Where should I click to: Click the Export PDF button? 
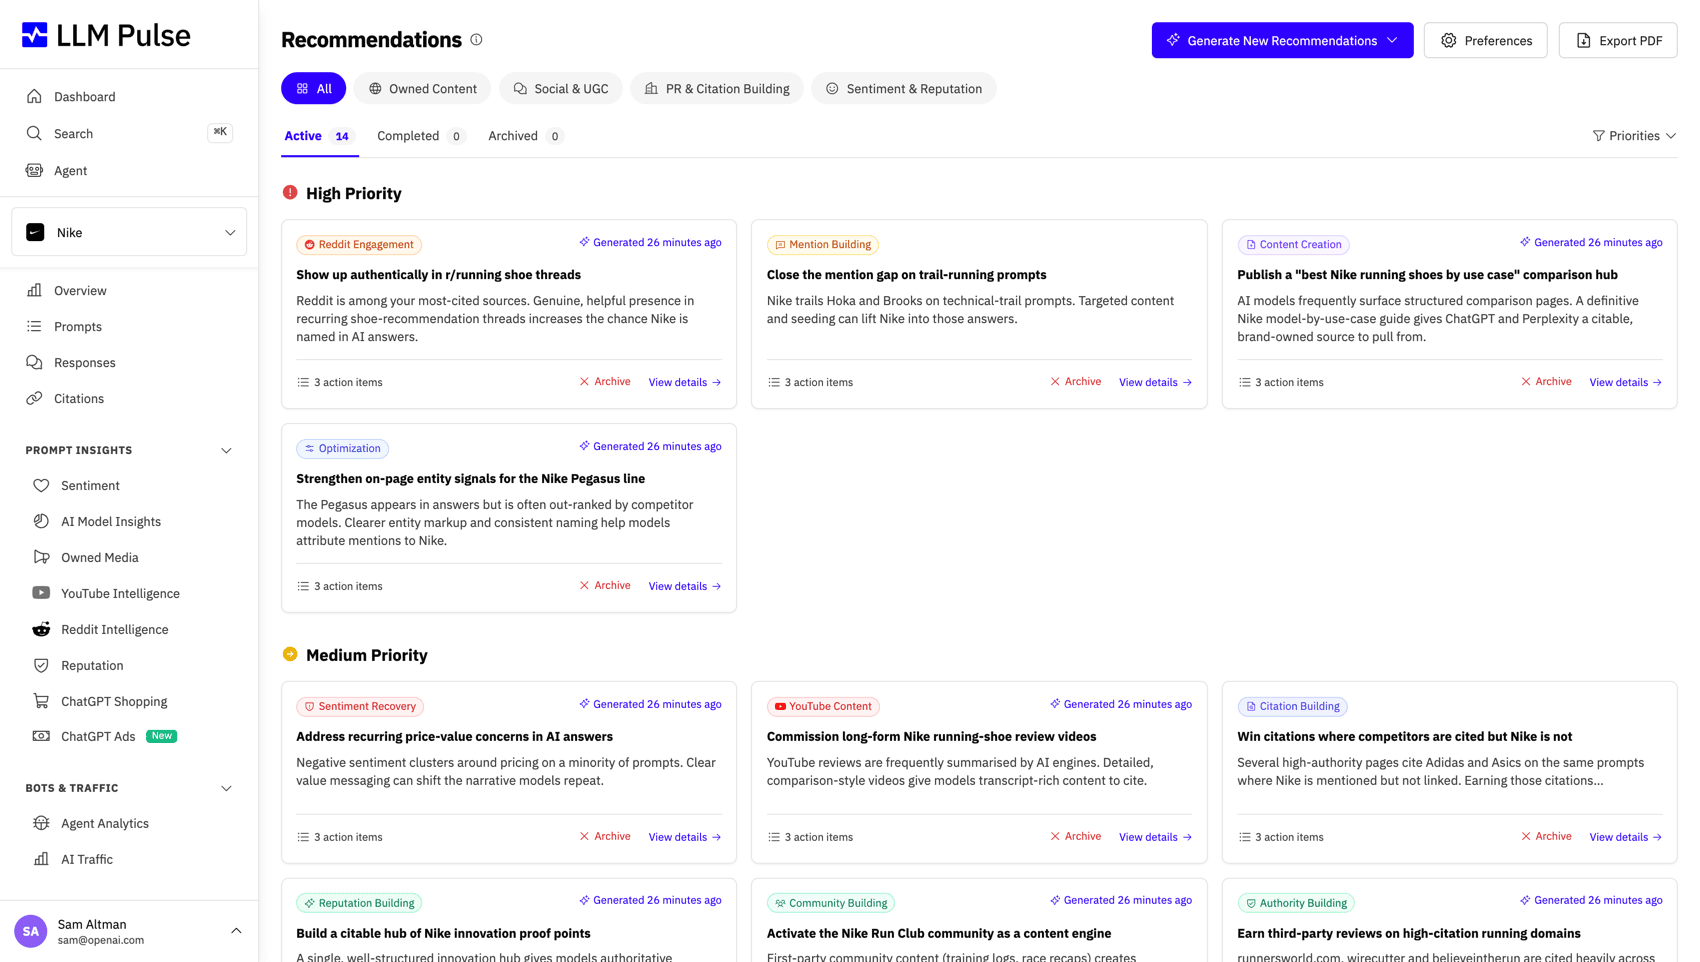click(x=1618, y=40)
